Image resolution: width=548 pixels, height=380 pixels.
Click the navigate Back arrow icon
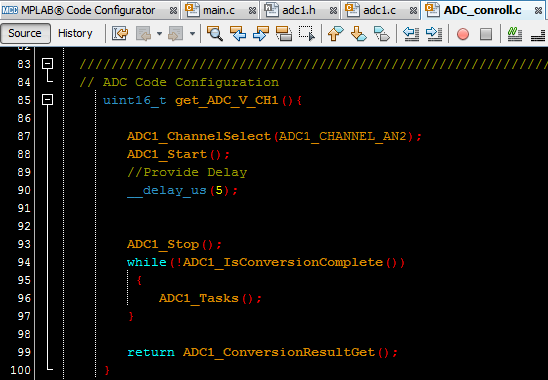144,34
